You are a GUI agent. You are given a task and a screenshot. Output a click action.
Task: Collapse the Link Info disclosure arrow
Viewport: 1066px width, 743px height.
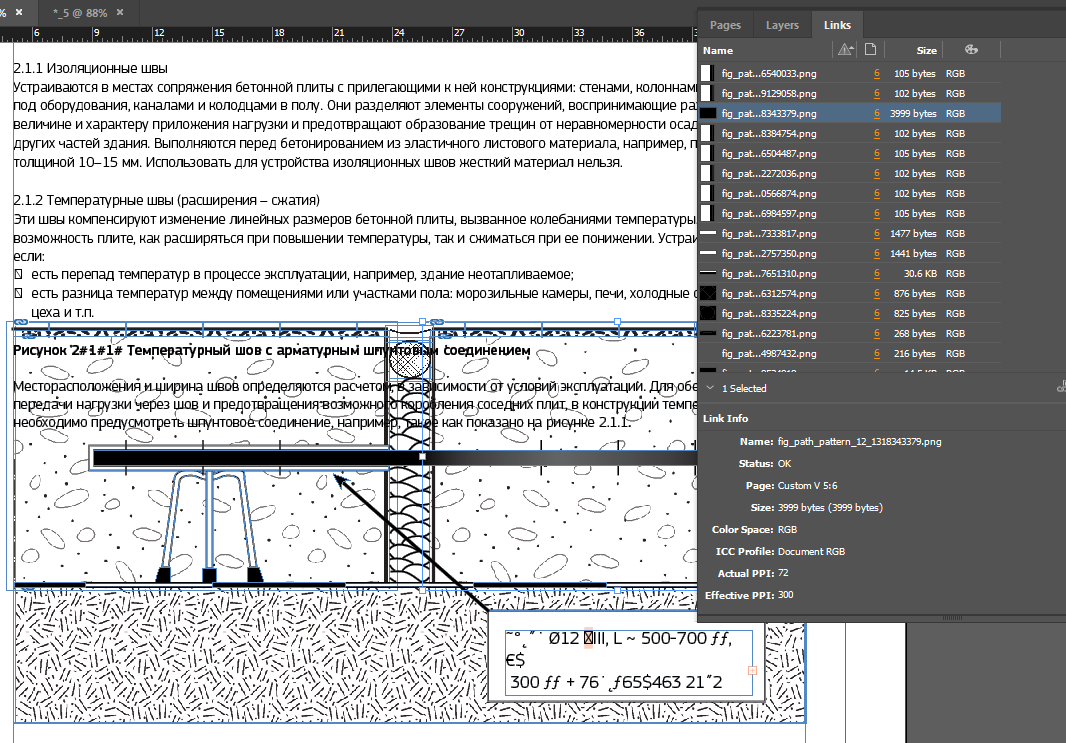pos(709,388)
